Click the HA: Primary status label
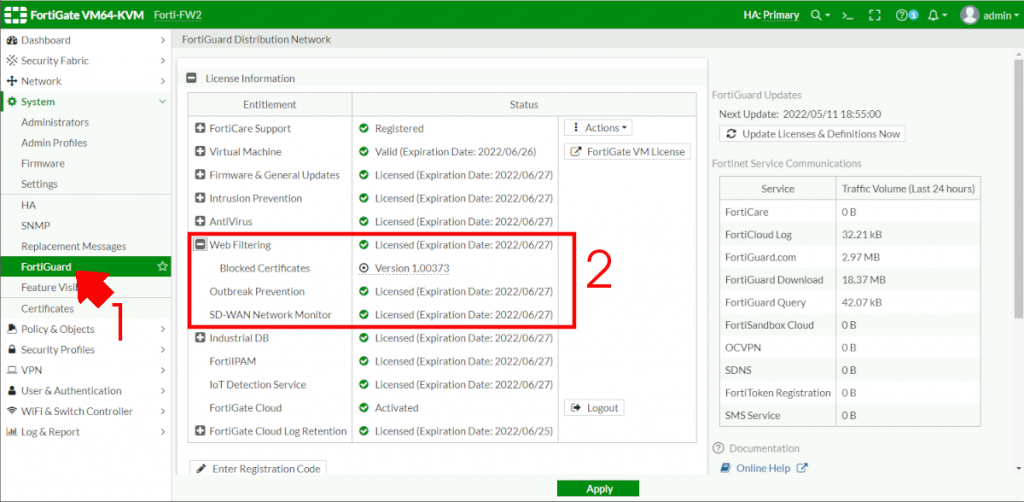Image resolution: width=1024 pixels, height=502 pixels. point(771,15)
